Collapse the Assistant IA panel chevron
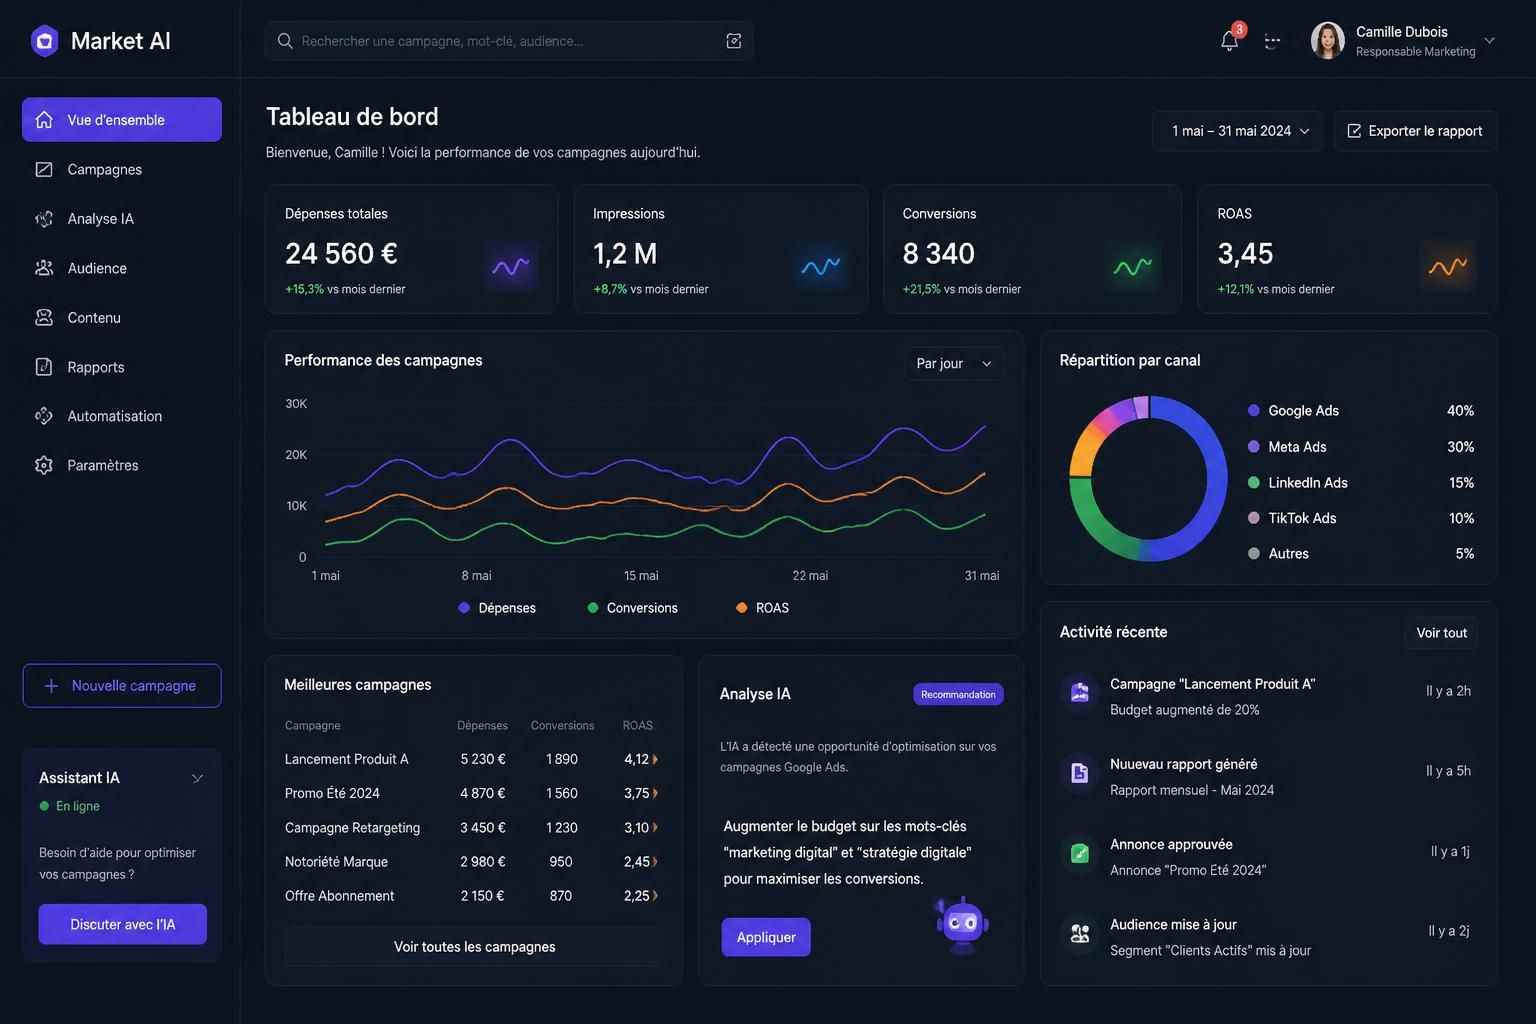This screenshot has width=1536, height=1024. pos(197,778)
